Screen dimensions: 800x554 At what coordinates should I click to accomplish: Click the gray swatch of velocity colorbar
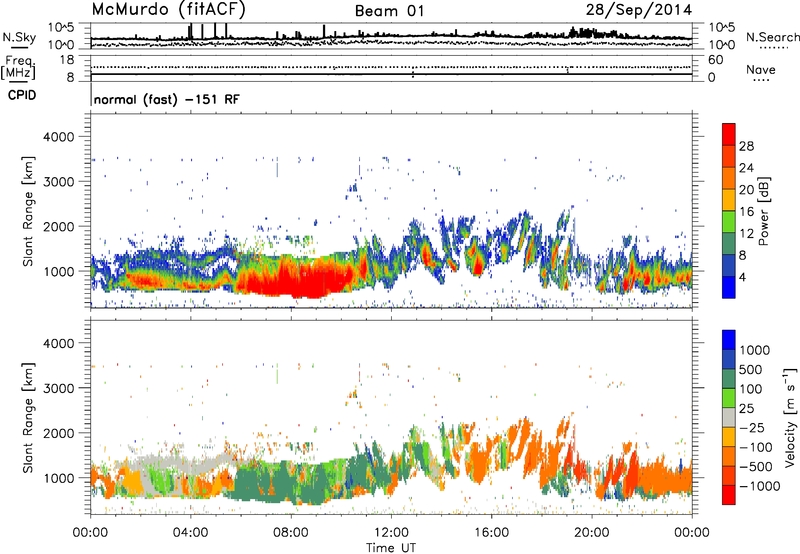pos(729,417)
